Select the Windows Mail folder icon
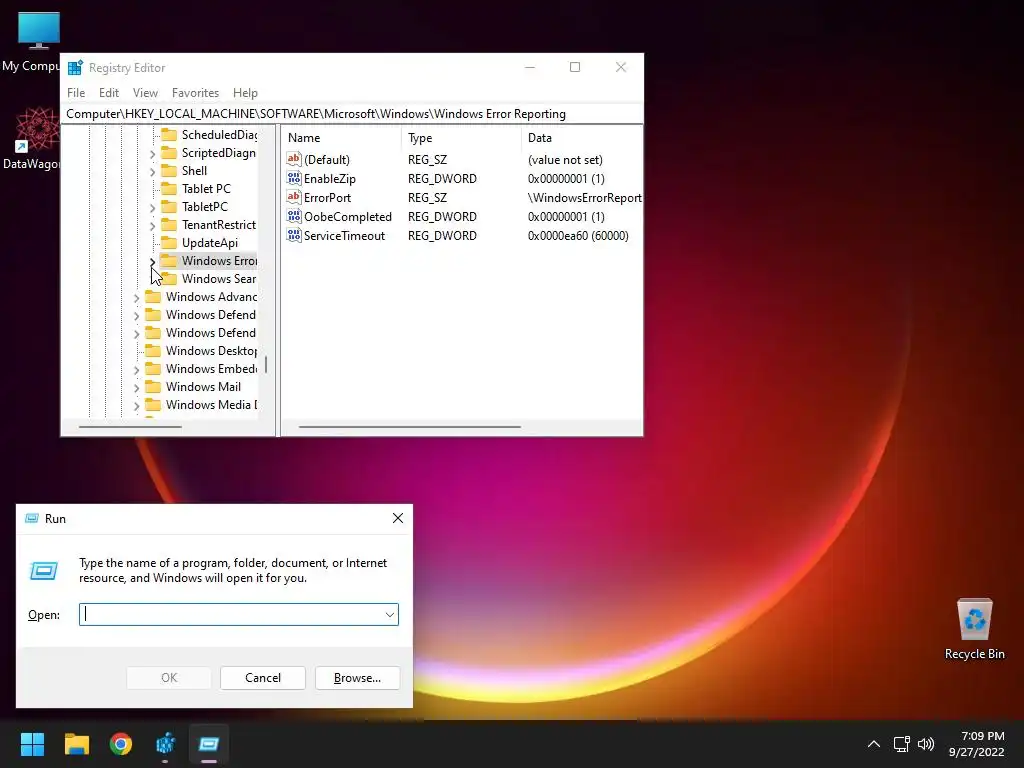 [x=153, y=387]
